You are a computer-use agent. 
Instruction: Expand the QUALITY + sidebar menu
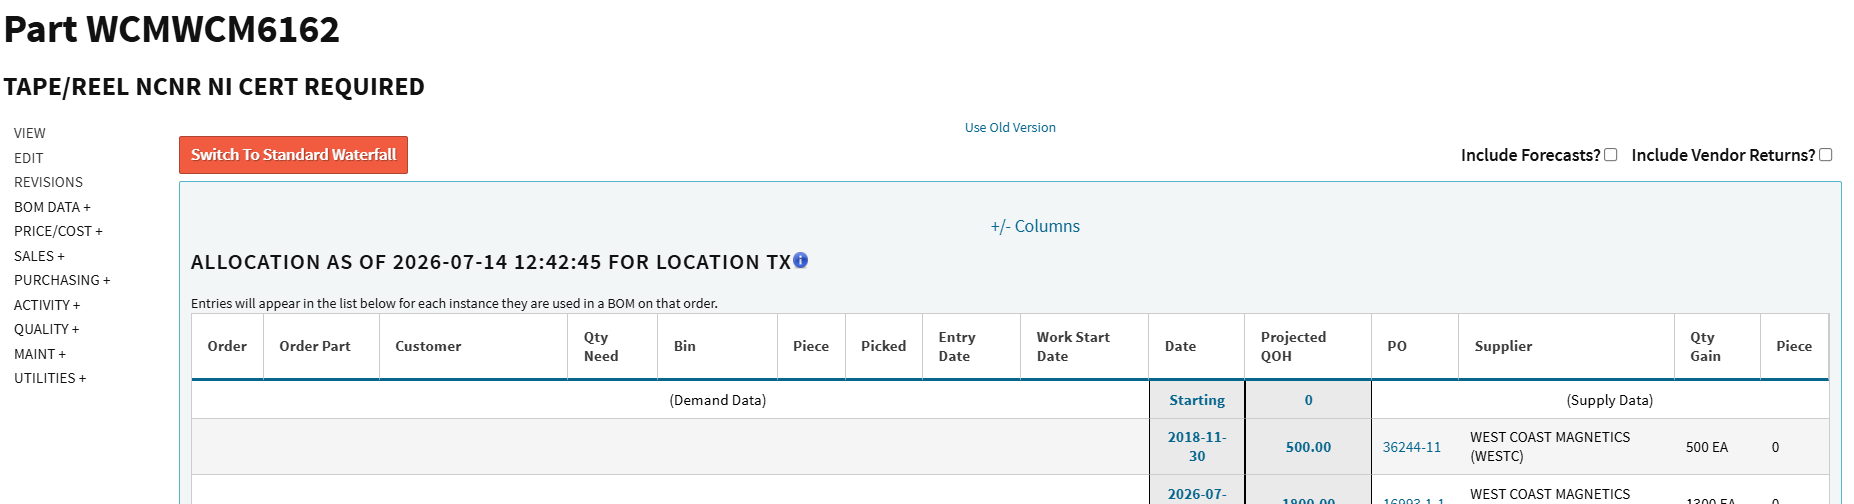click(x=46, y=329)
